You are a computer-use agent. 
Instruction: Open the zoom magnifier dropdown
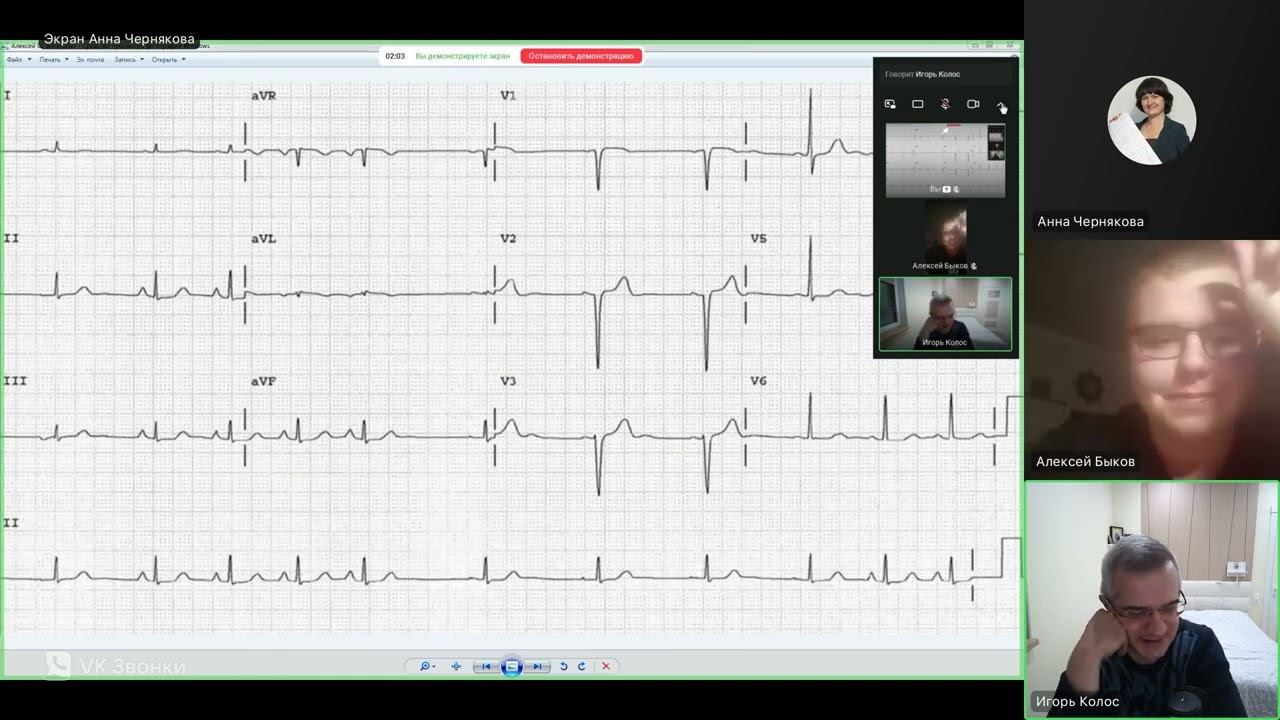point(427,666)
